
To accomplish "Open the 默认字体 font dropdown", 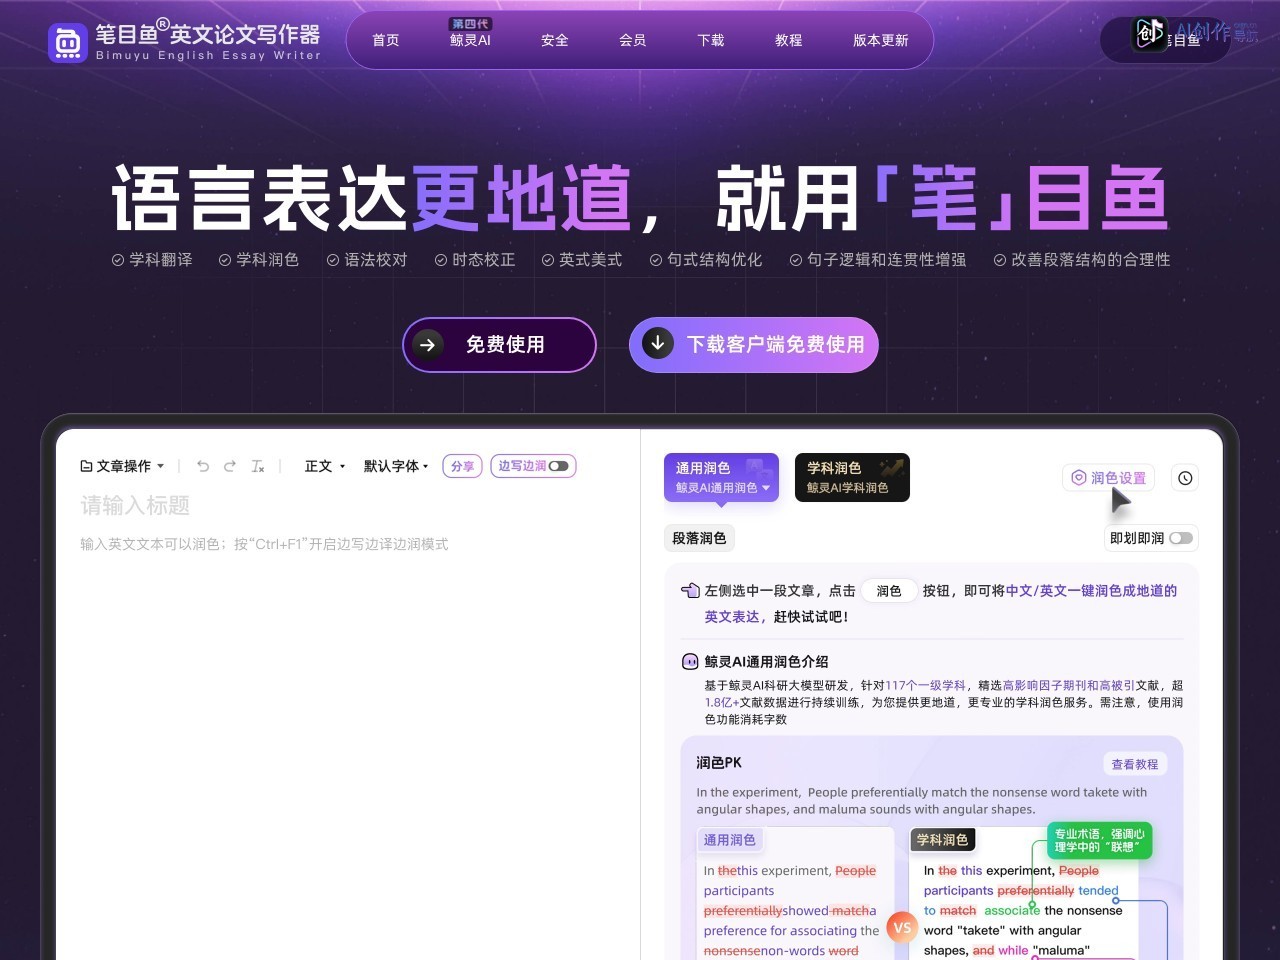I will [x=396, y=466].
